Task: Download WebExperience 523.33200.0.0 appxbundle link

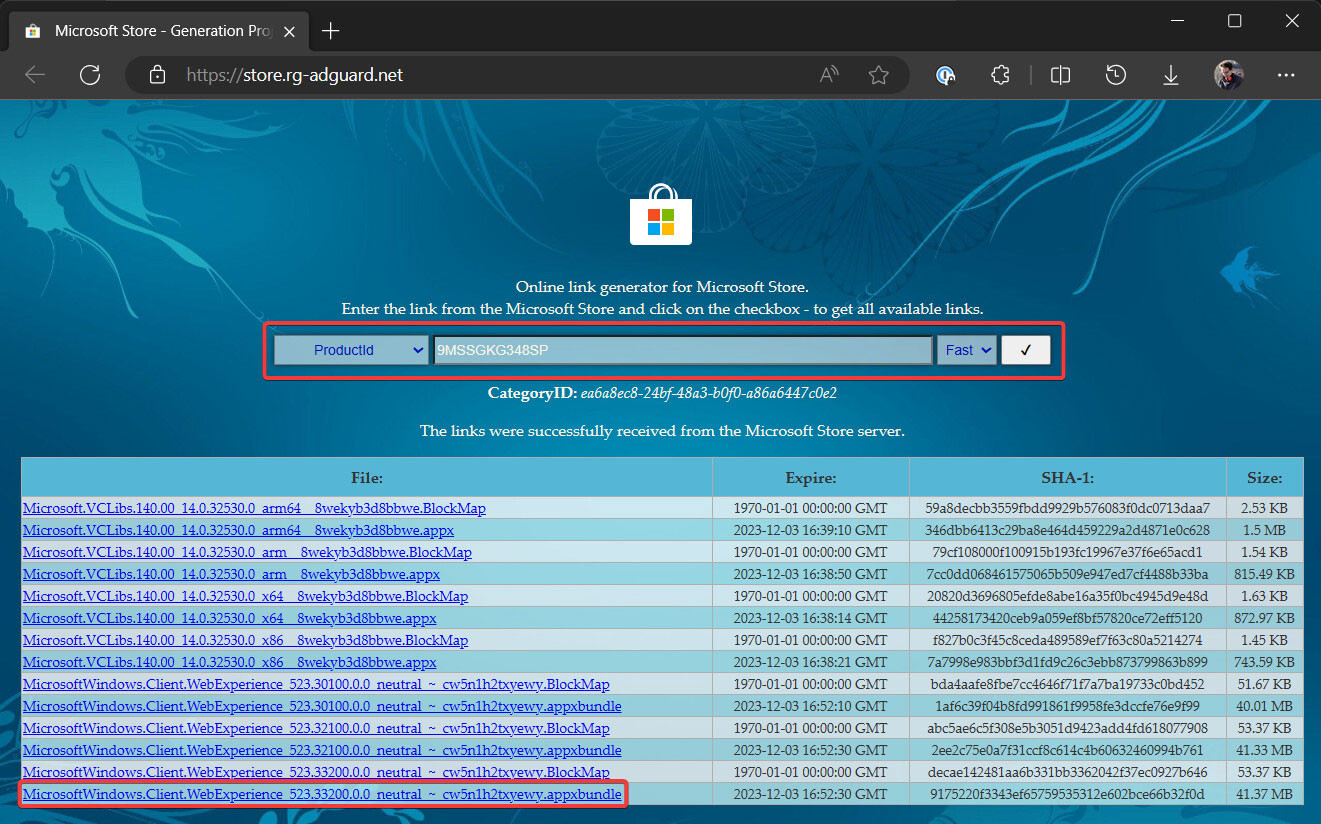Action: pyautogui.click(x=322, y=794)
